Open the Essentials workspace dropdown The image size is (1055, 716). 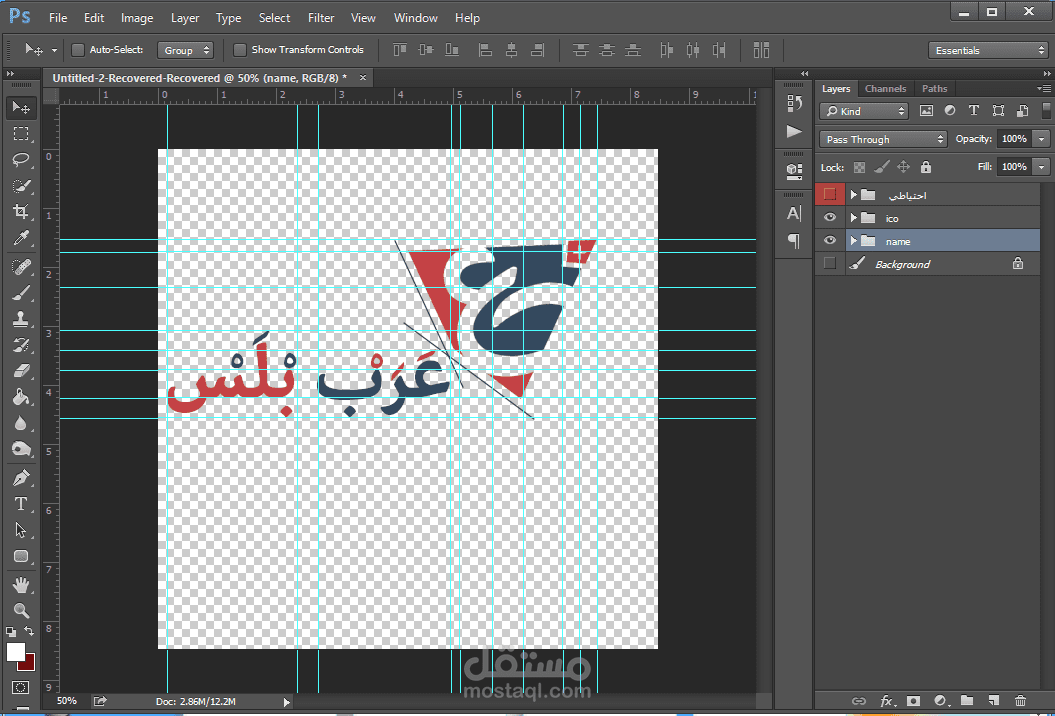point(987,50)
